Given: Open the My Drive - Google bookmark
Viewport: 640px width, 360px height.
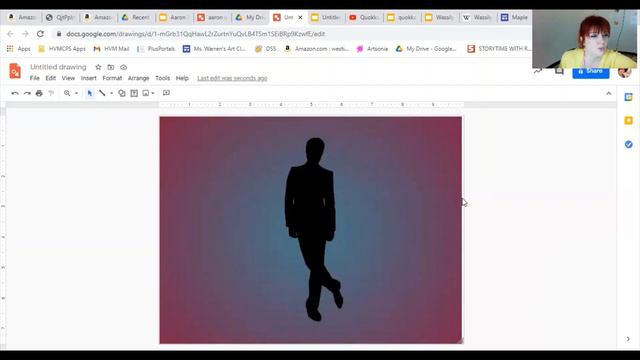Looking at the screenshot, I should click(426, 49).
